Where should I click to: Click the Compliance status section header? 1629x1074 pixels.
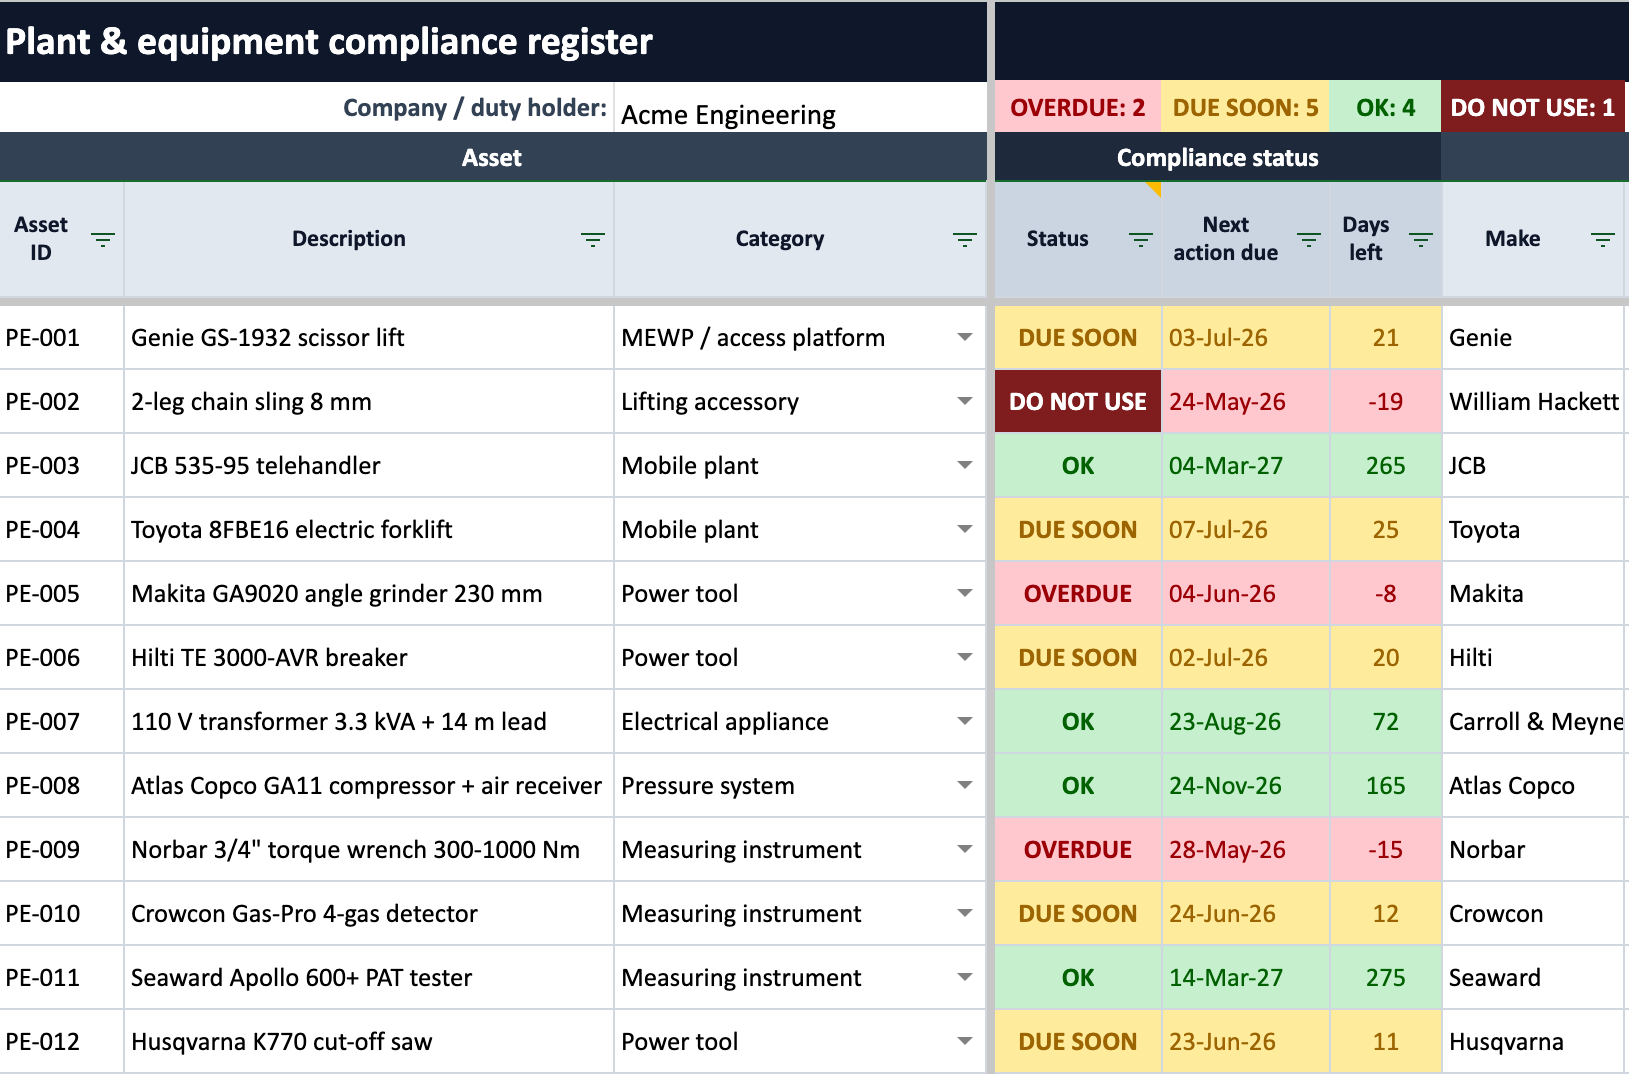(1217, 157)
